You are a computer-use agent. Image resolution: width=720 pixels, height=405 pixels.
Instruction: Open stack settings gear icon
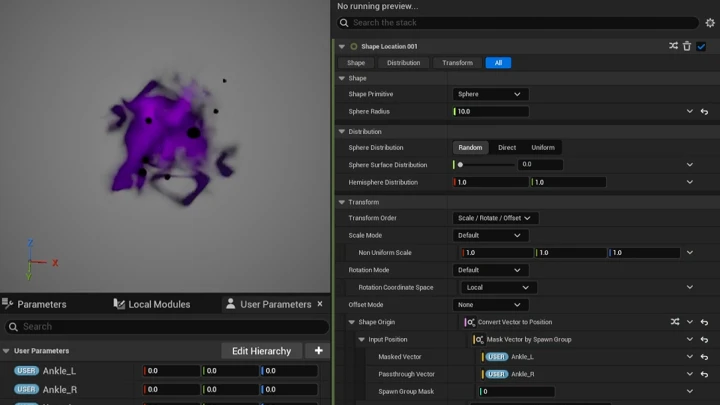click(x=710, y=22)
